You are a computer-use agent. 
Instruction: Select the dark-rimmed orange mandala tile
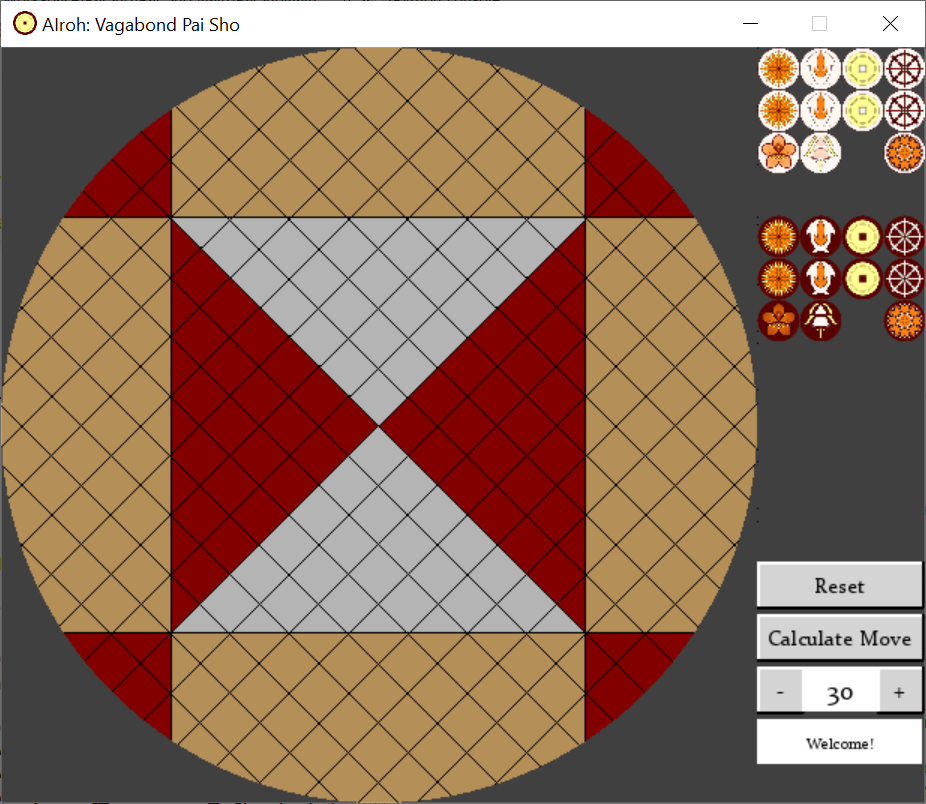pos(904,321)
